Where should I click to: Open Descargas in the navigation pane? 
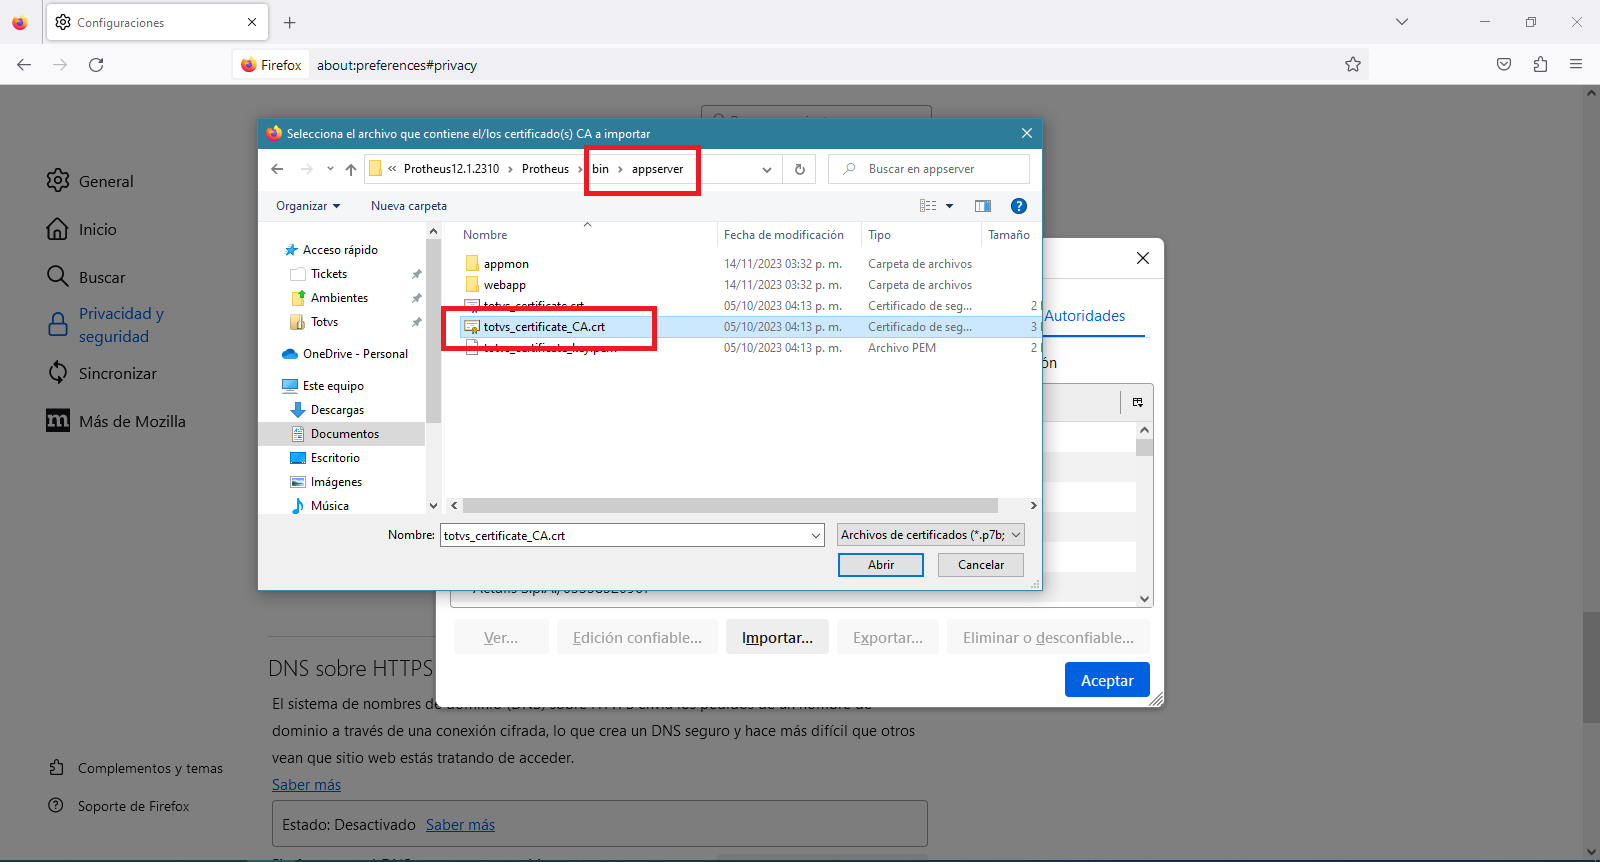pos(337,410)
